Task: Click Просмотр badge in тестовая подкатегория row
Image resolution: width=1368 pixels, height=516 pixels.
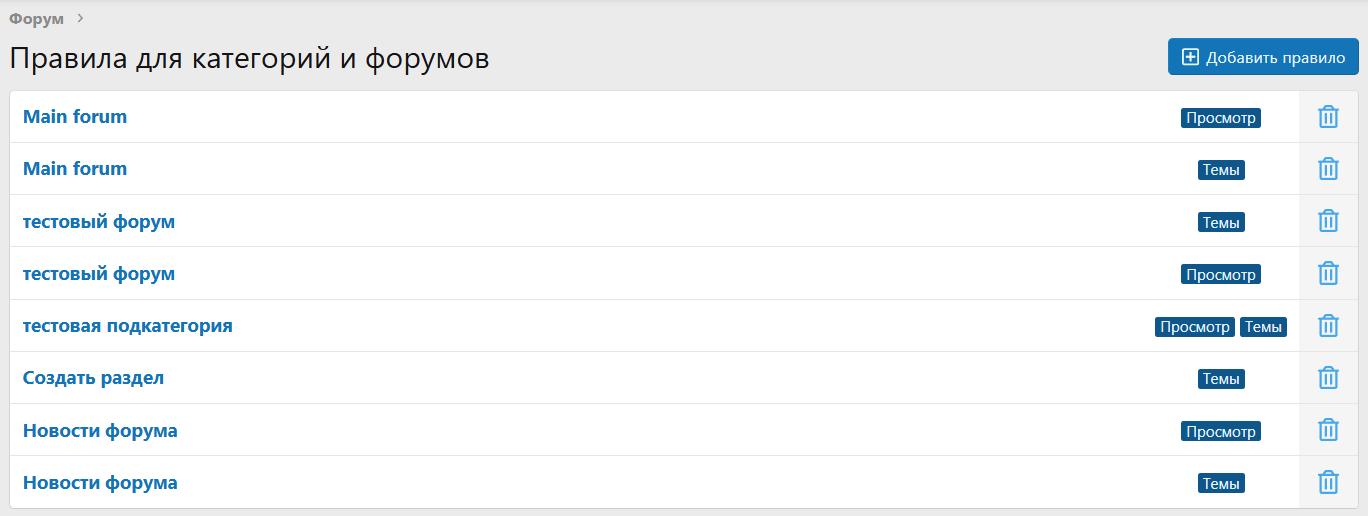Action: coord(1194,327)
